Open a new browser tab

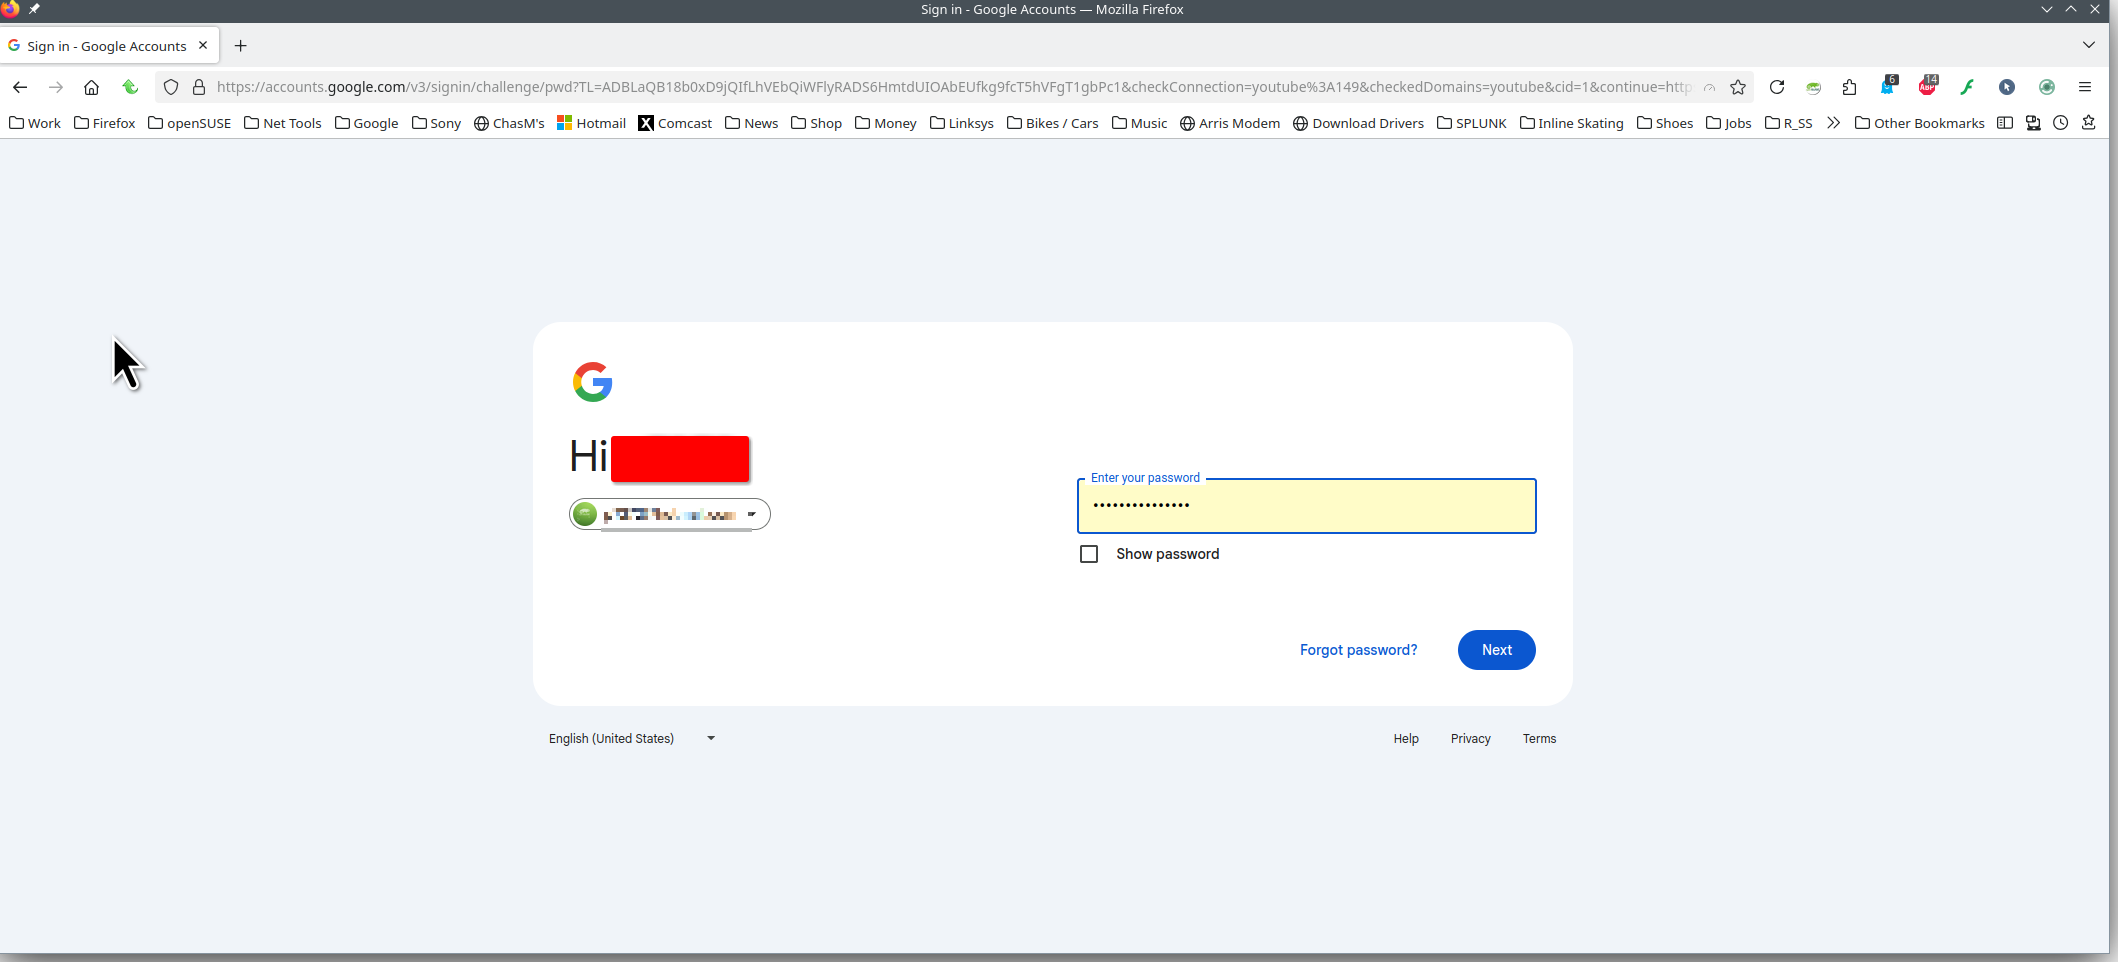(x=241, y=46)
